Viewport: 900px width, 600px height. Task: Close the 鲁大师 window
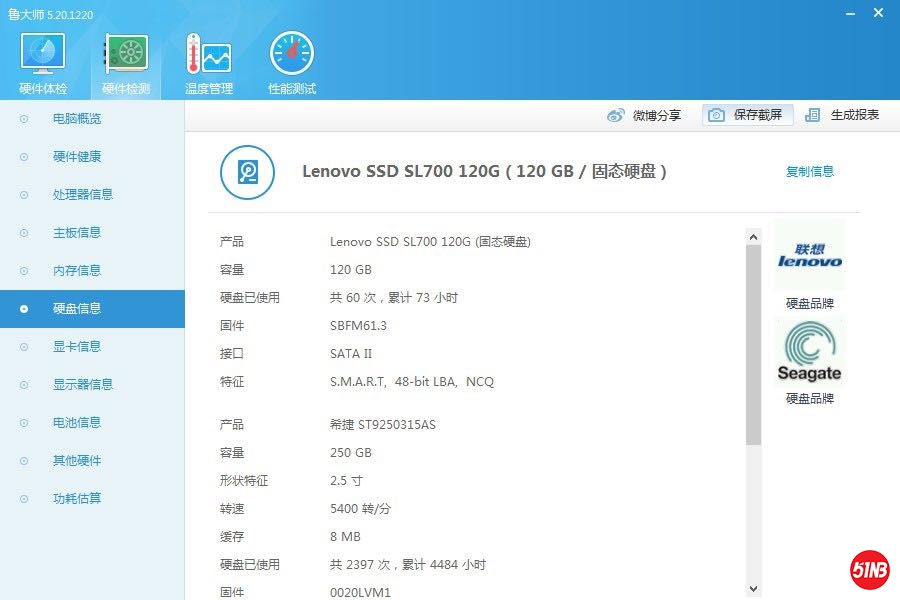point(878,13)
